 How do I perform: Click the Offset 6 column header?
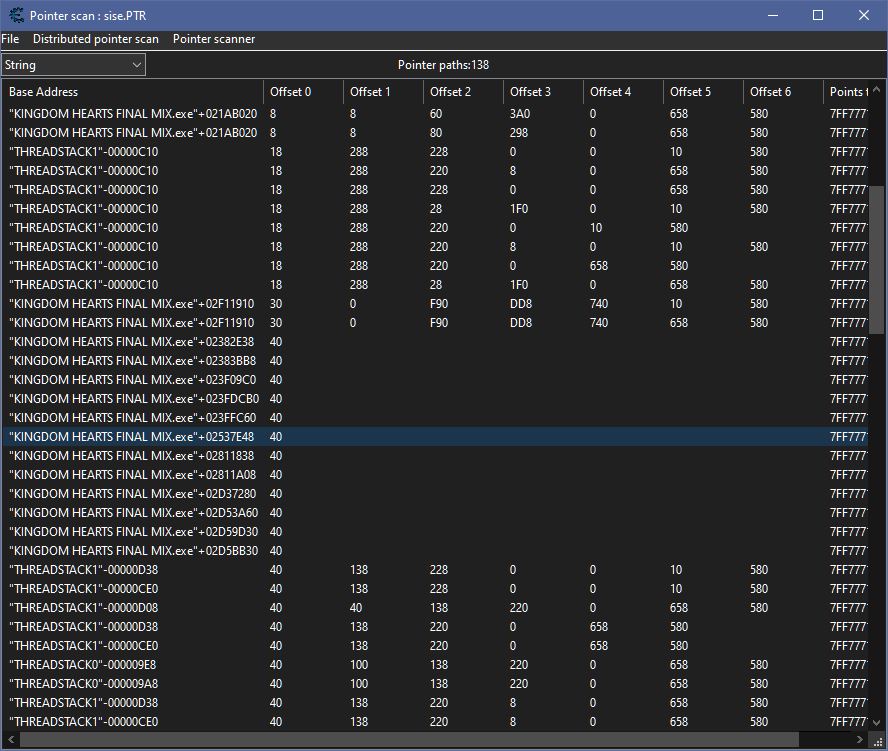(x=782, y=92)
